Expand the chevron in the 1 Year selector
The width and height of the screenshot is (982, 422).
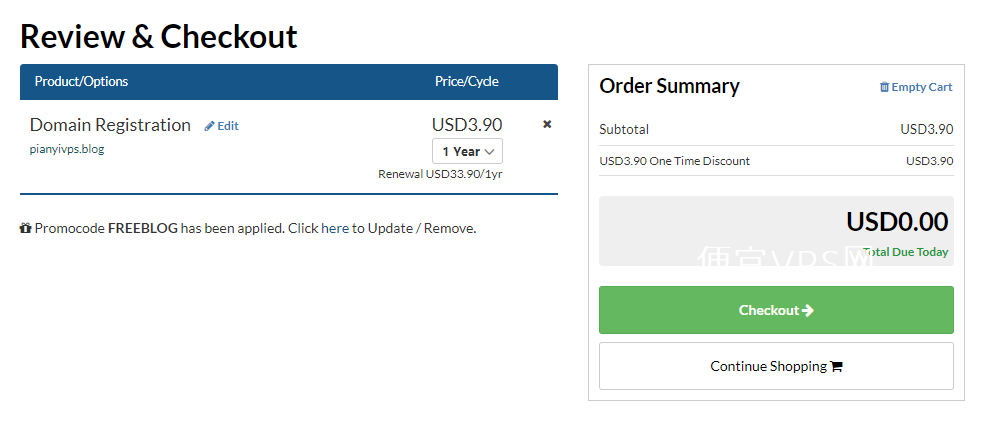tap(490, 152)
